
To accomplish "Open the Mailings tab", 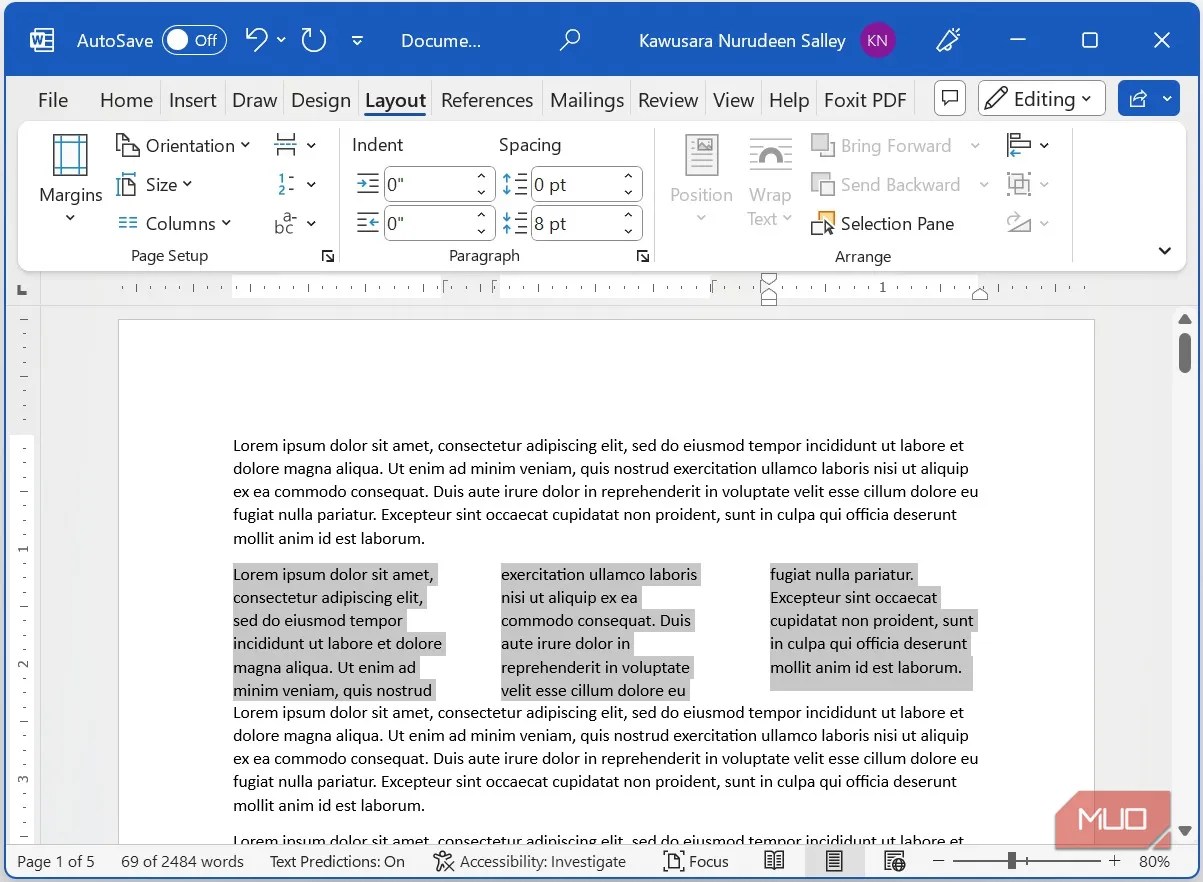I will click(x=587, y=100).
